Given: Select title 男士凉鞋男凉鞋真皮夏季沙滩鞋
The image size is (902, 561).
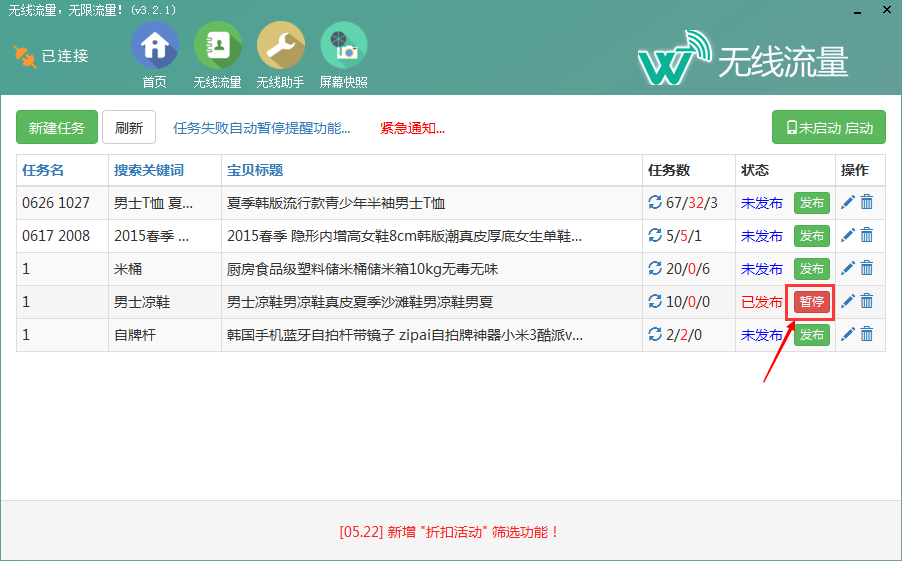Looking at the screenshot, I should click(x=360, y=302).
